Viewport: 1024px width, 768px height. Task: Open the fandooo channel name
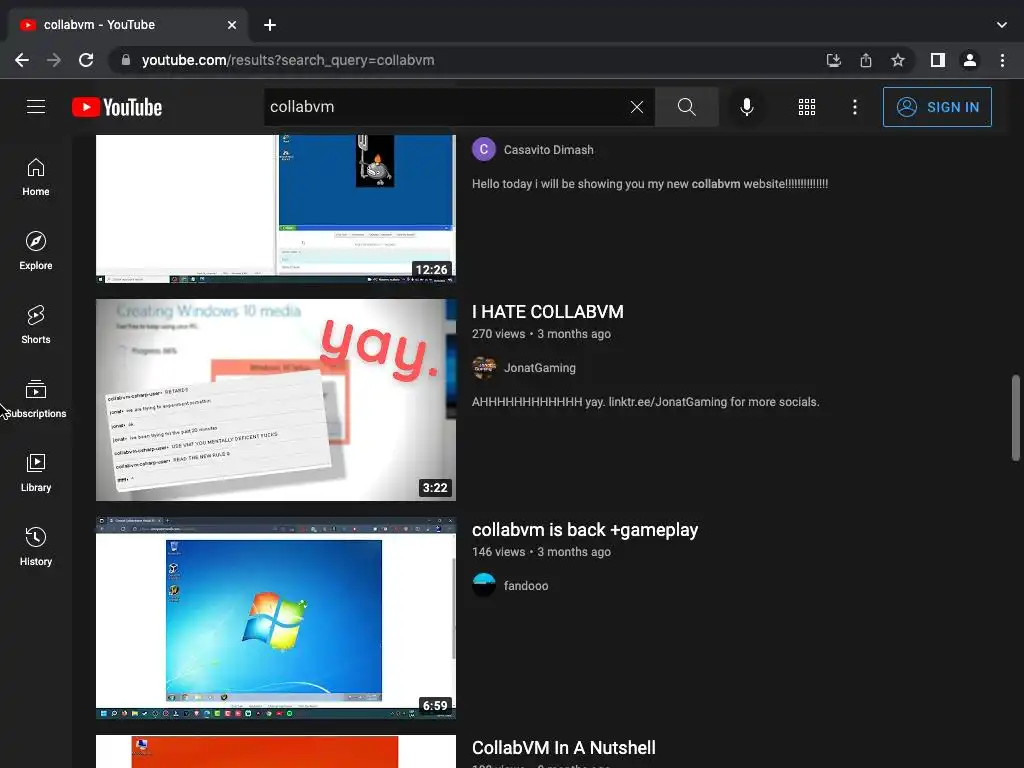click(526, 586)
